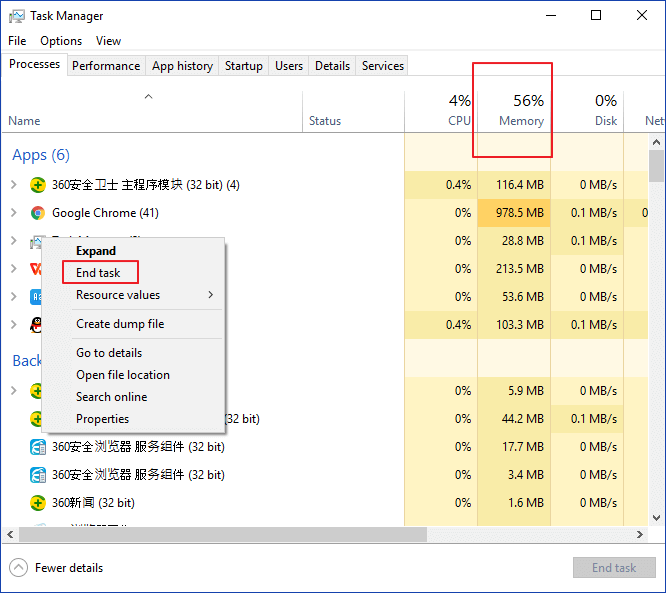Click the QQ penguin icon in Apps

[x=38, y=325]
